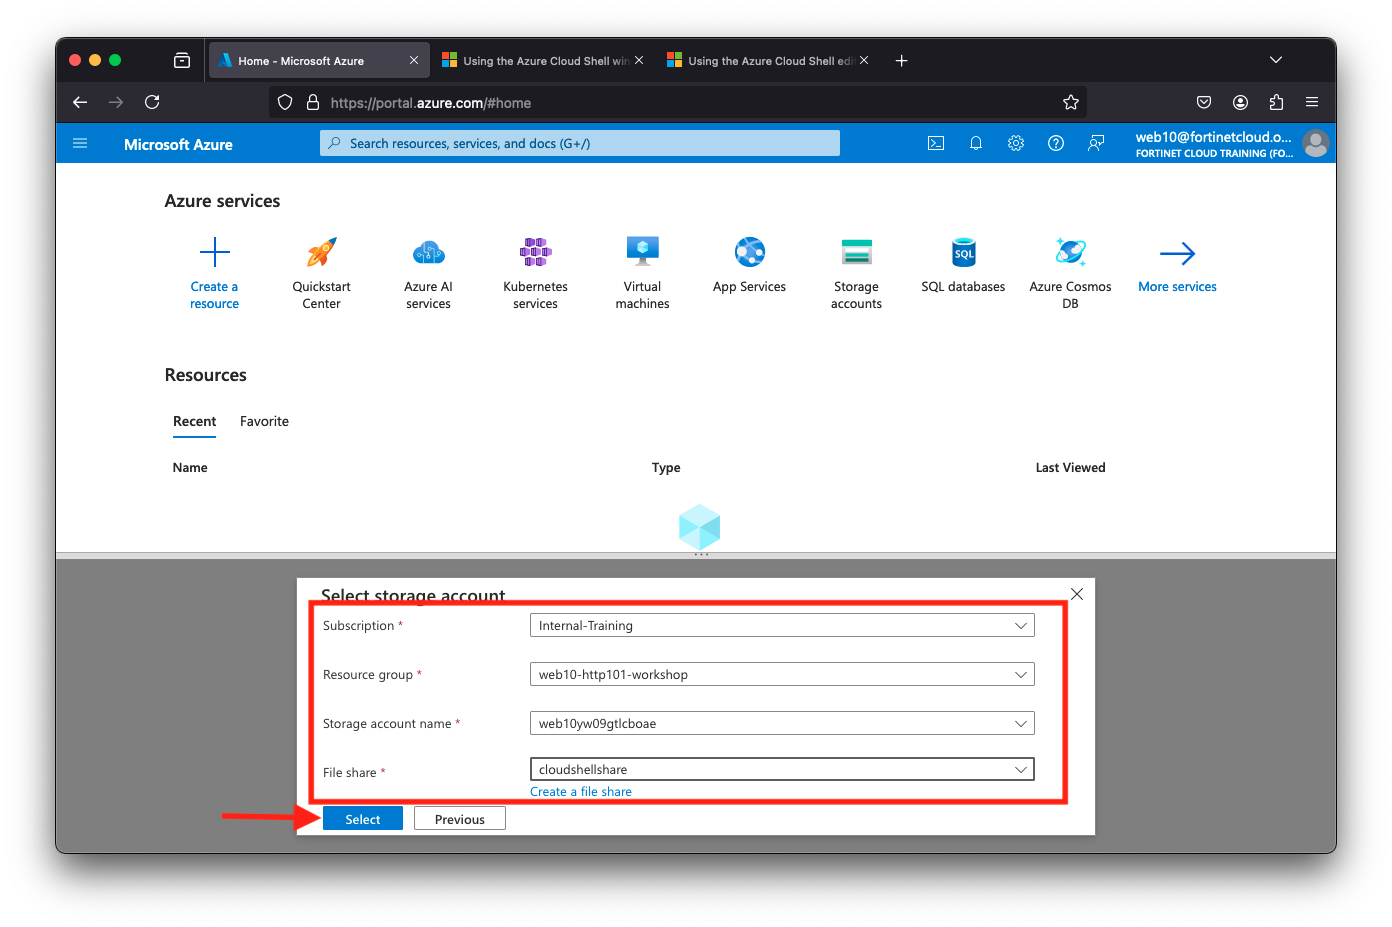
Task: Open SQL databases icon
Action: pyautogui.click(x=964, y=252)
